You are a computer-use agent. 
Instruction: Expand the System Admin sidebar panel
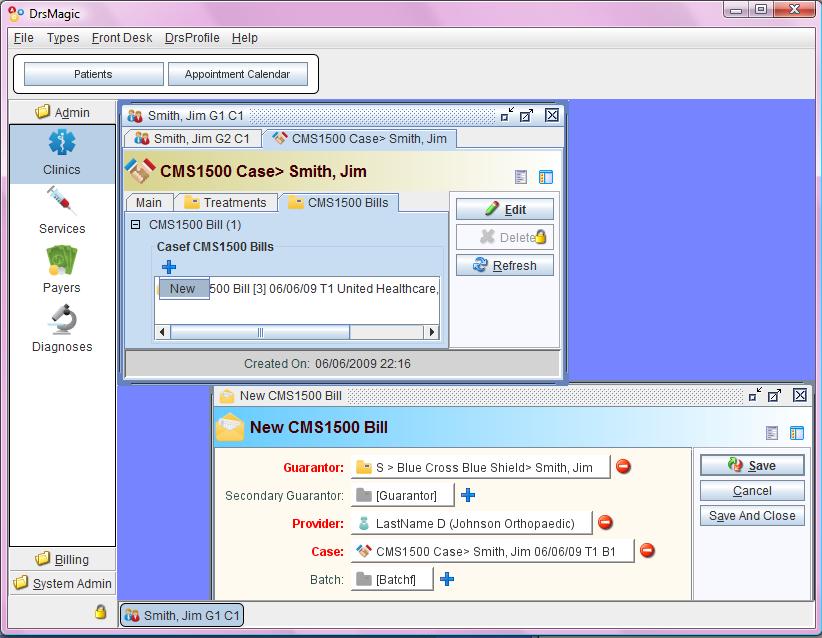(x=62, y=583)
